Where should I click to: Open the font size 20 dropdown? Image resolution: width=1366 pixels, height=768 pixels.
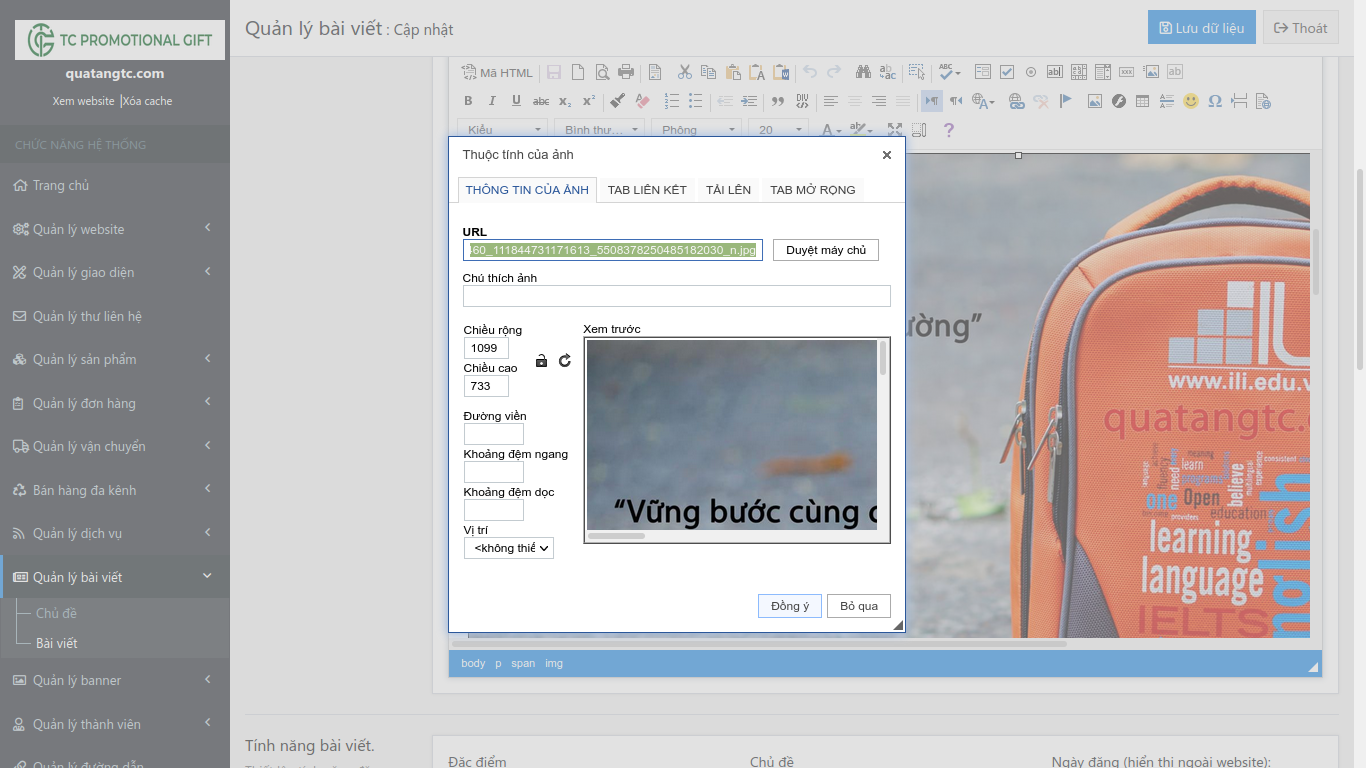click(x=777, y=130)
